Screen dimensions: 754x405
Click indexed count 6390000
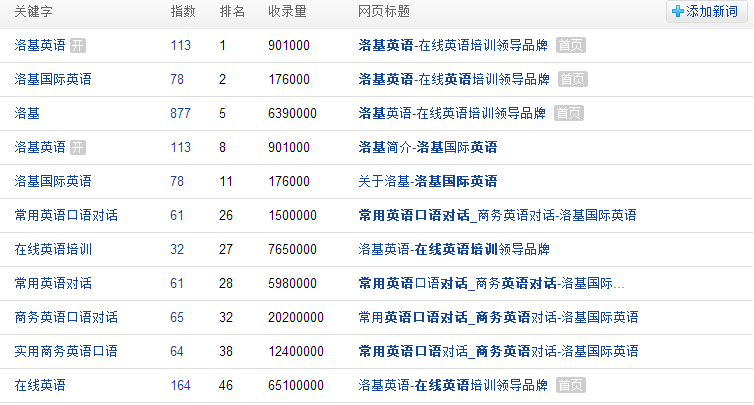coord(292,114)
